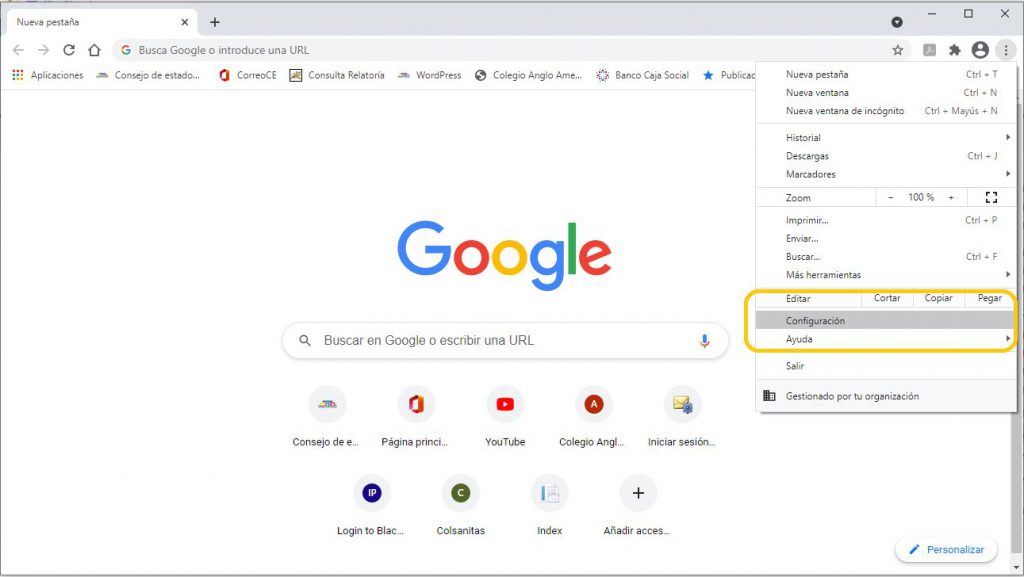Click the fullscreen icon in Zoom row

point(991,197)
